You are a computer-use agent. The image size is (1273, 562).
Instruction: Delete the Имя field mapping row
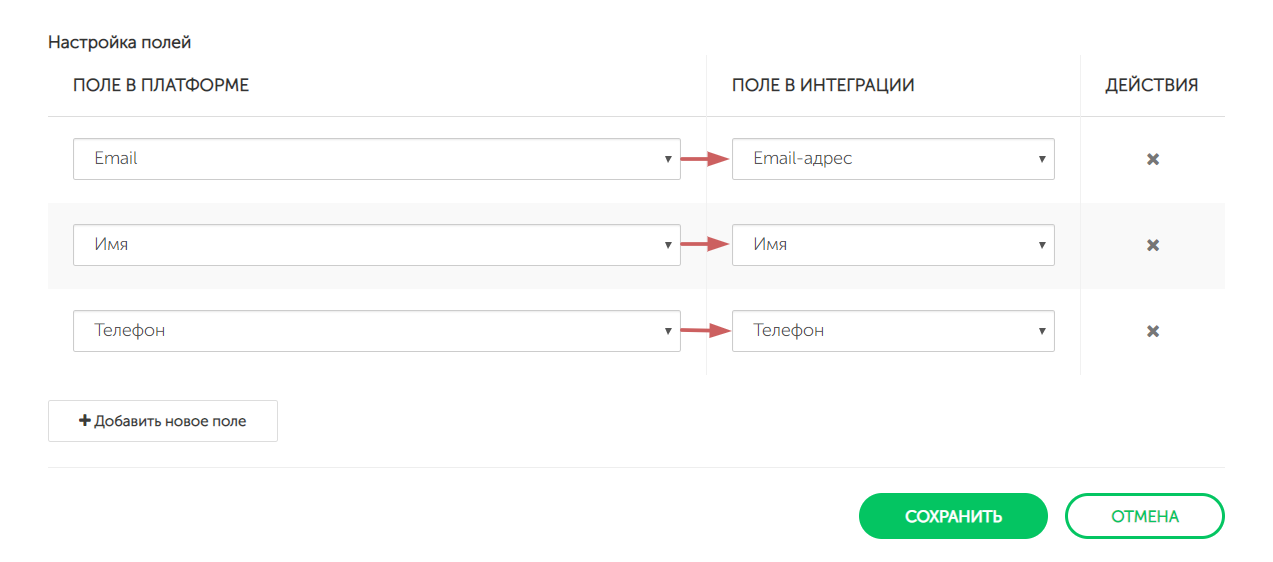pyautogui.click(x=1152, y=245)
